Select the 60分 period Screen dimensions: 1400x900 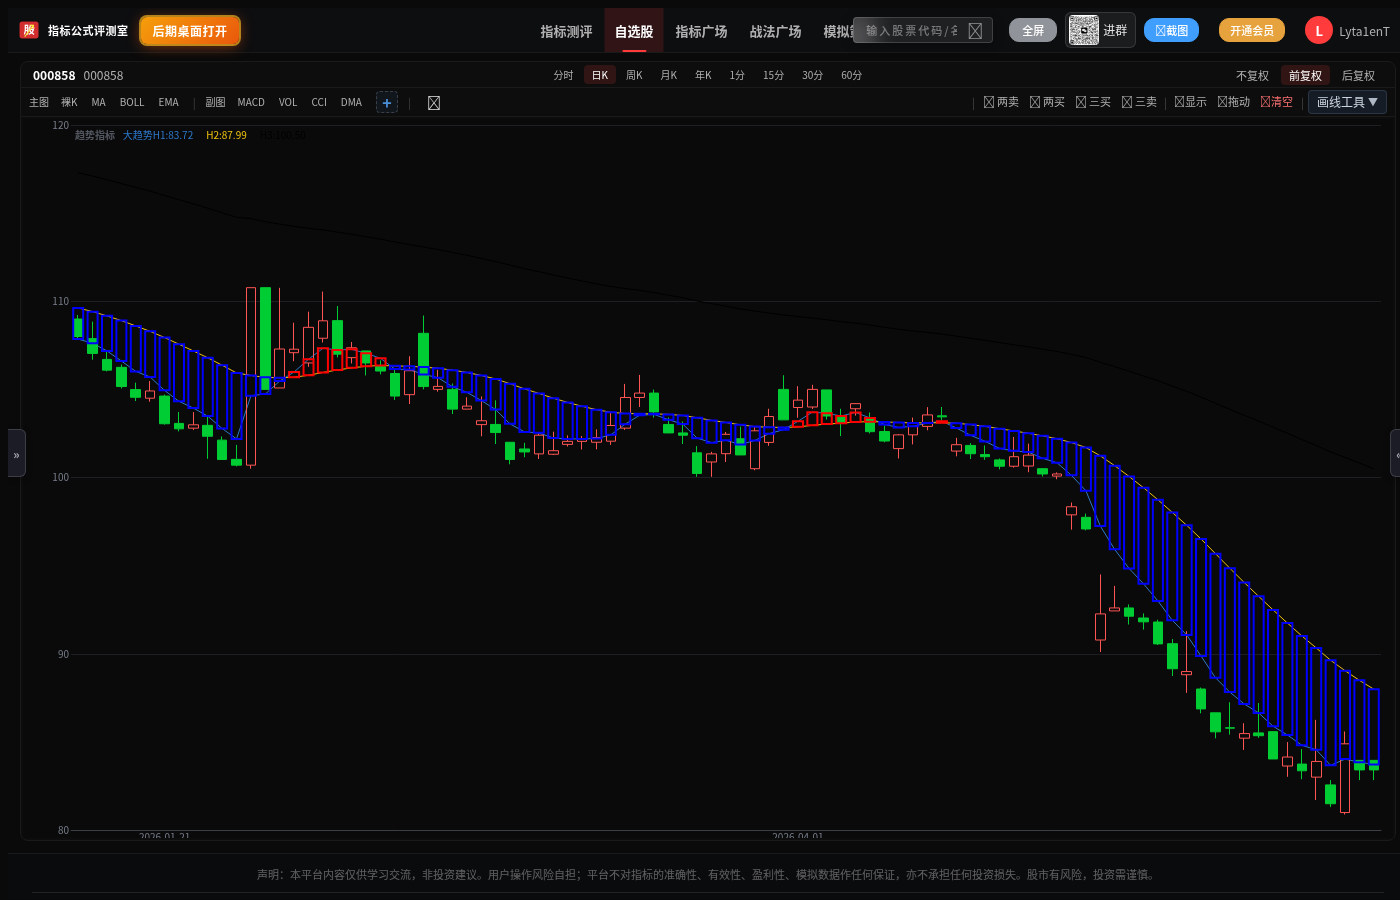pos(851,75)
